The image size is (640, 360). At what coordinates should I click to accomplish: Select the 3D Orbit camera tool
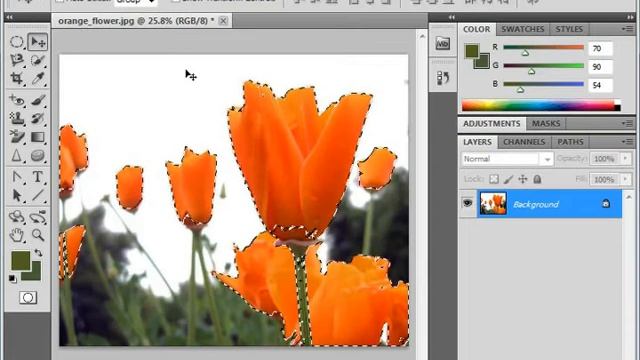point(38,216)
